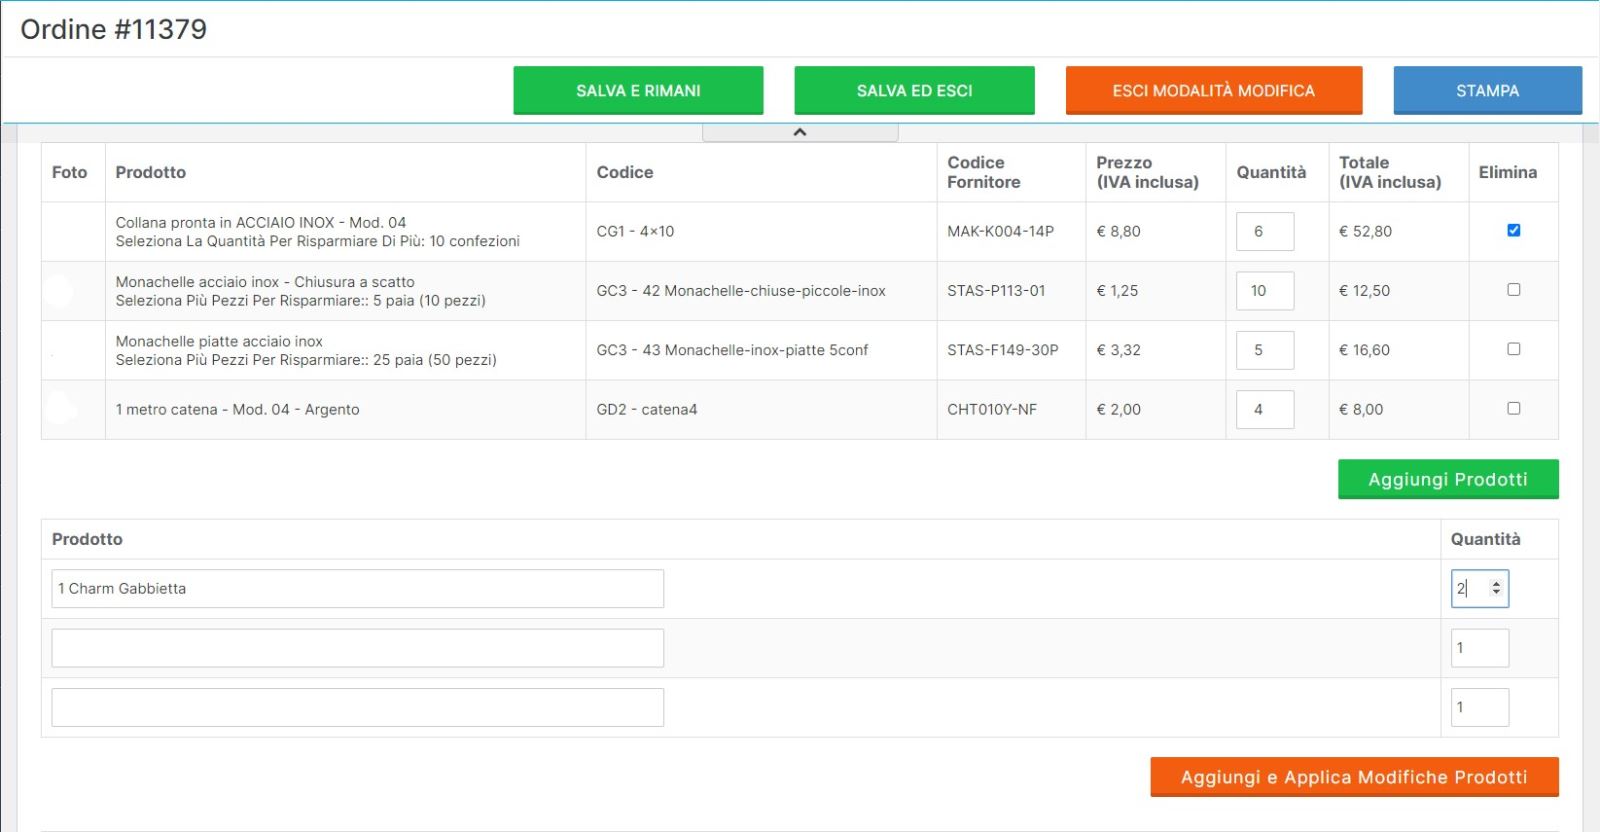Click product name 1 metro catena - Mod. 04
The height and width of the screenshot is (832, 1600).
click(237, 409)
